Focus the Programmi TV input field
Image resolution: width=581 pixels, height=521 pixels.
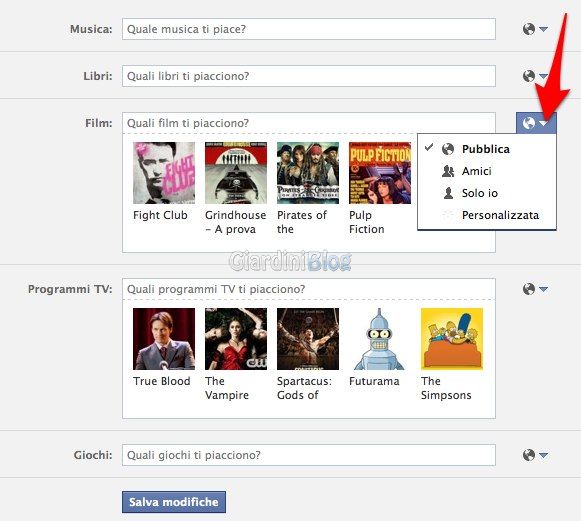point(309,289)
